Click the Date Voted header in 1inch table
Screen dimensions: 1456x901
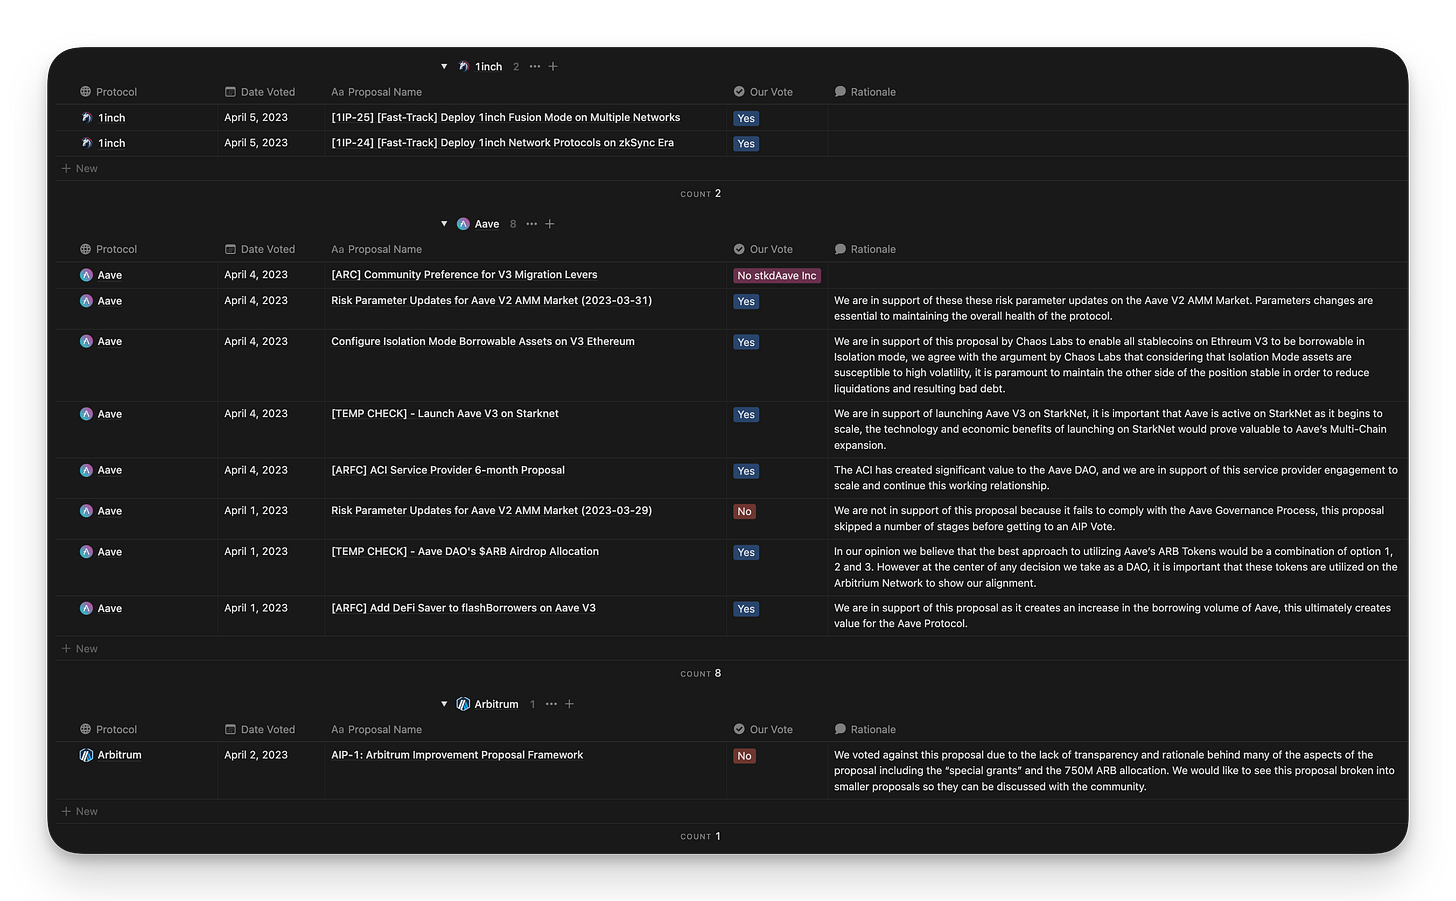(x=260, y=92)
